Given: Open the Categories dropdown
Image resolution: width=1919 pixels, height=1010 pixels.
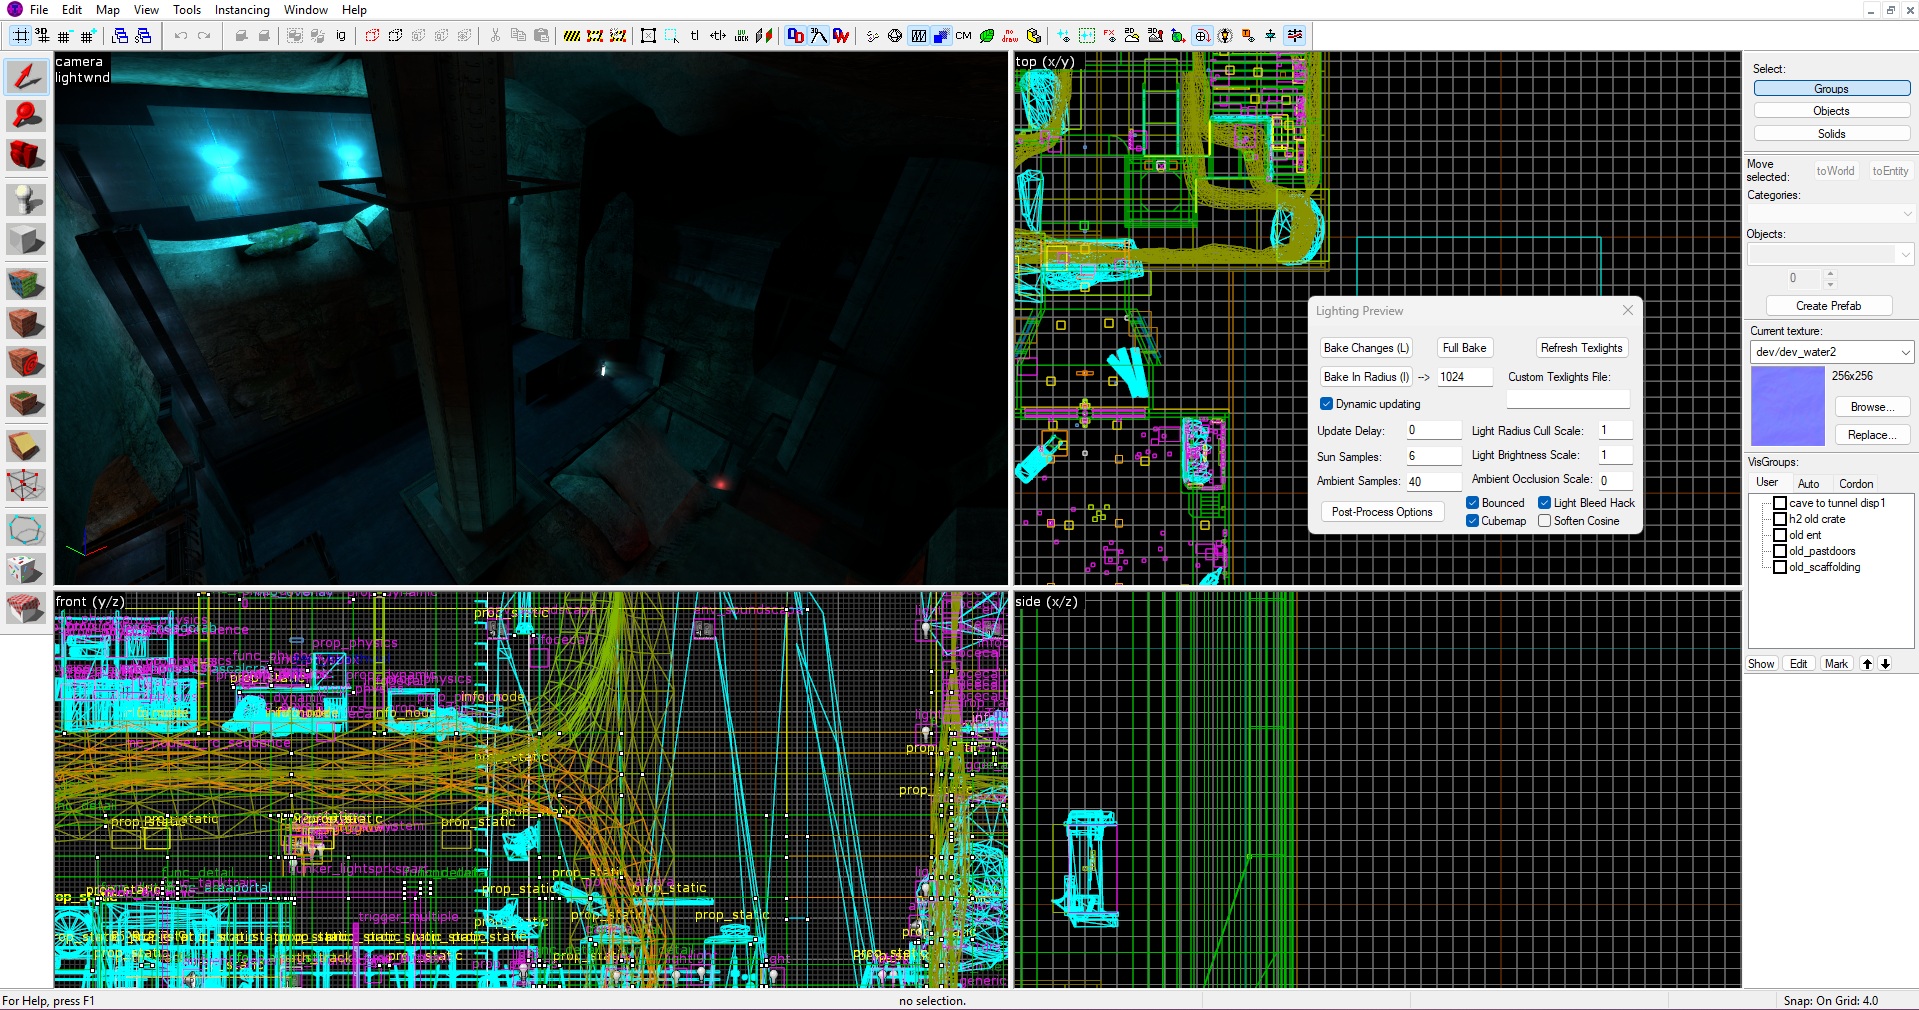Looking at the screenshot, I should point(1907,214).
